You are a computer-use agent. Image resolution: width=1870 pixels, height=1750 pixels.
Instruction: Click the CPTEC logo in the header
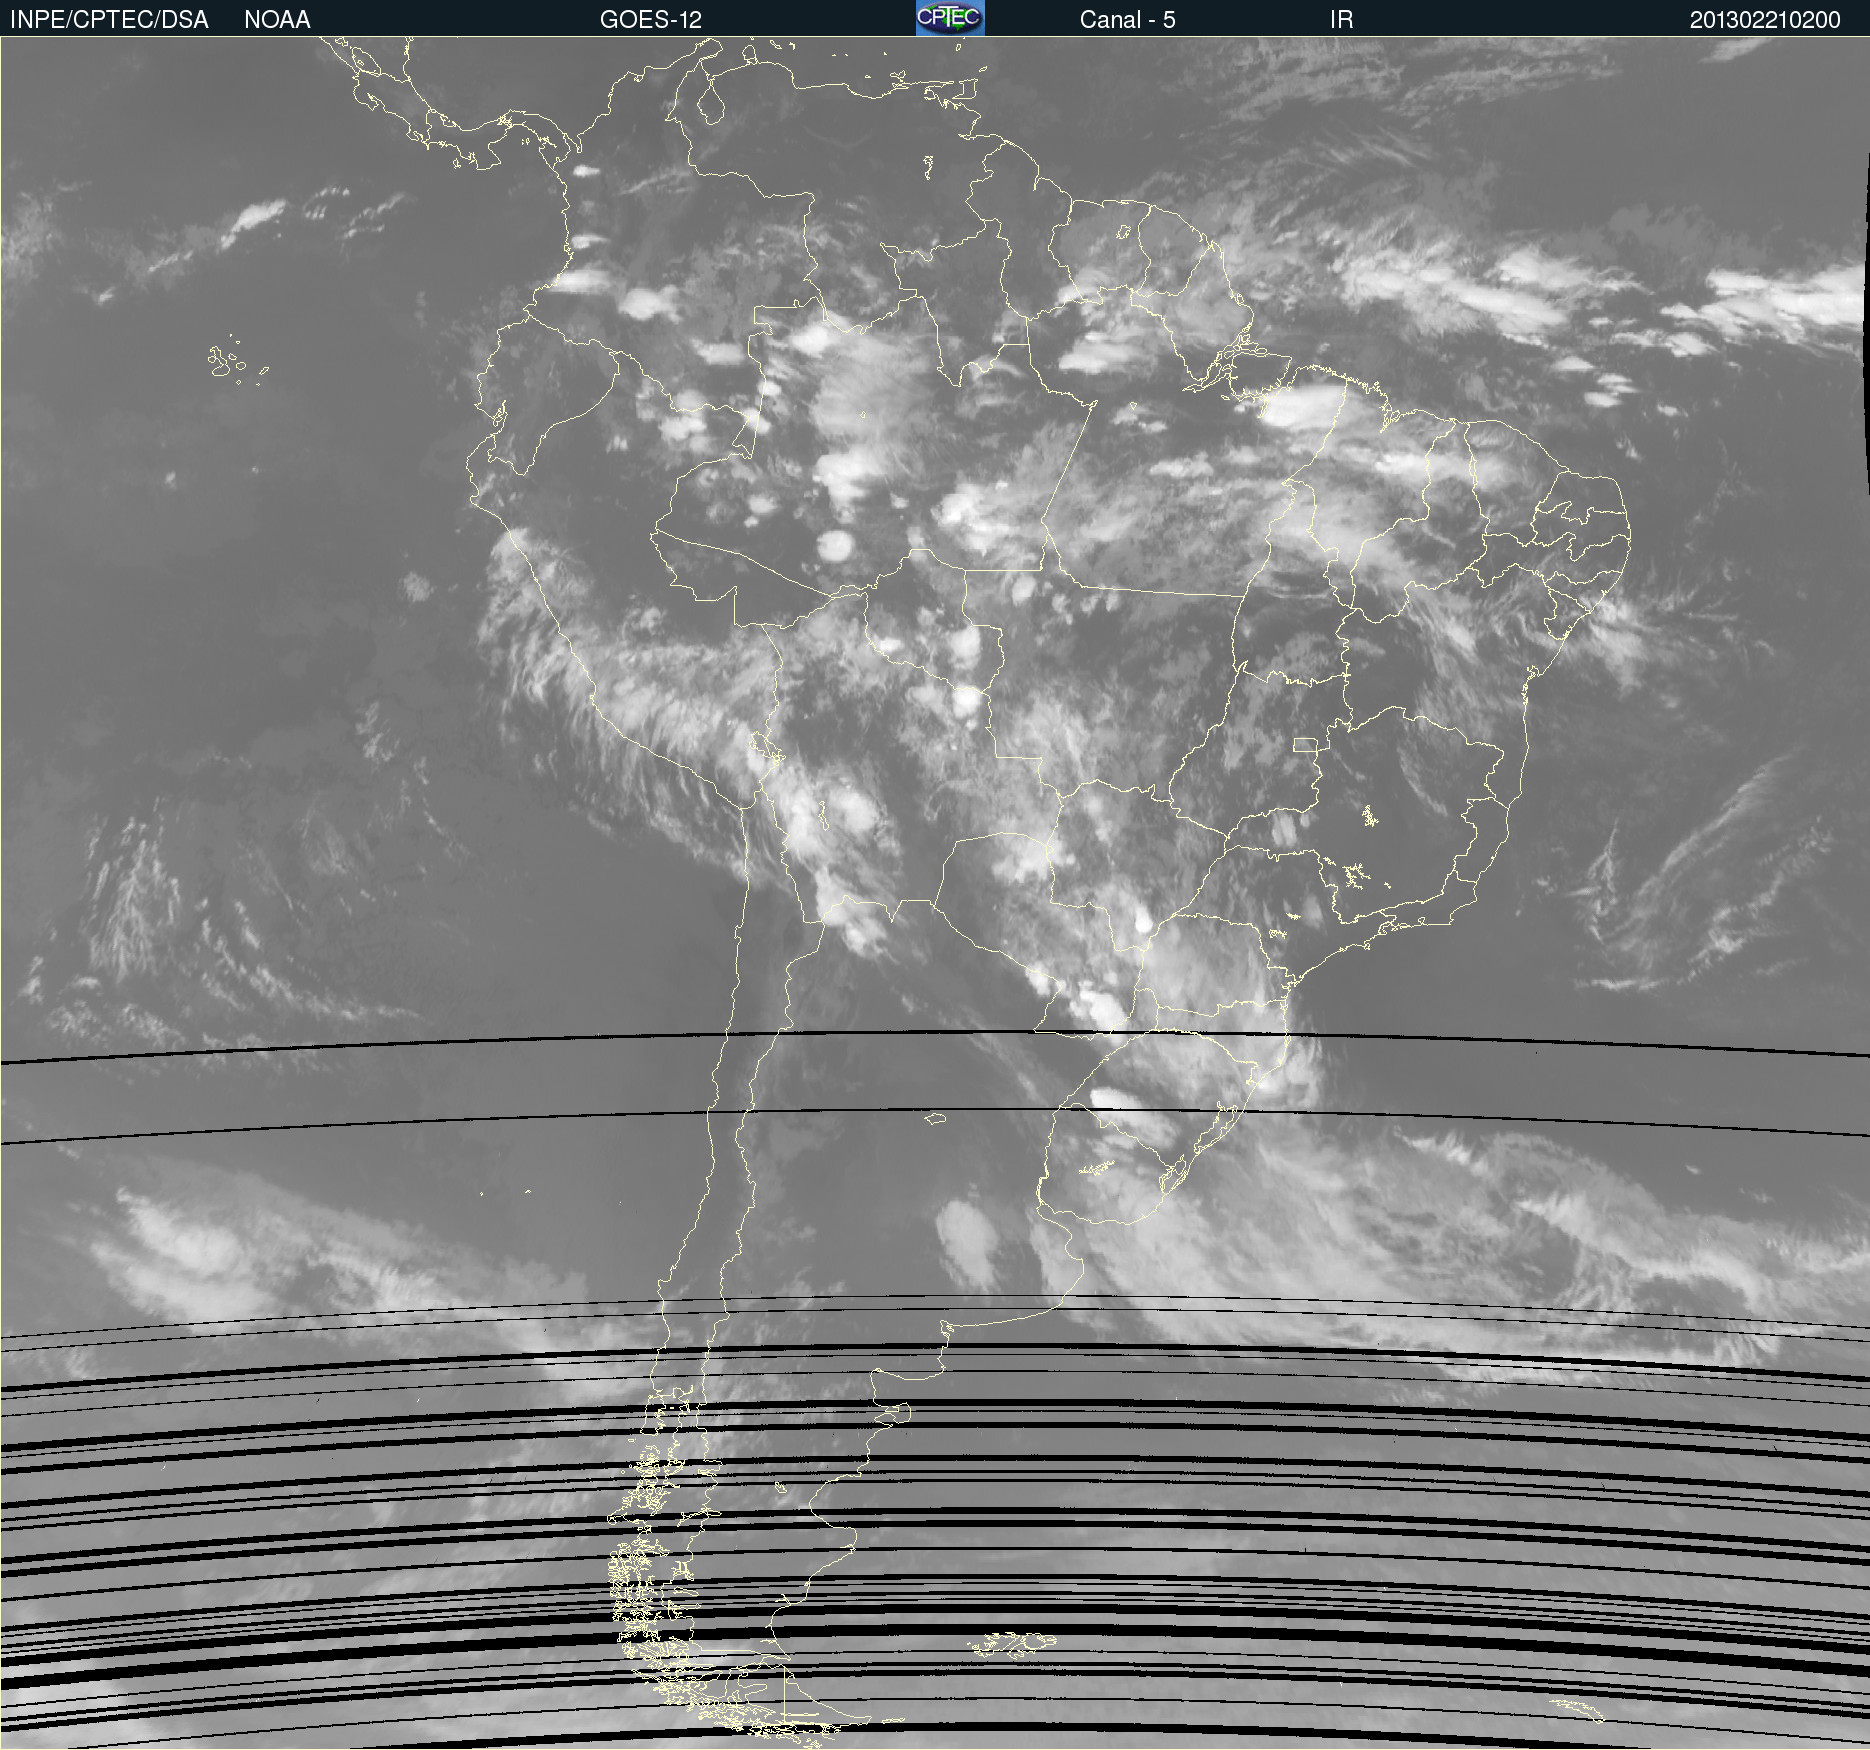pyautogui.click(x=950, y=18)
